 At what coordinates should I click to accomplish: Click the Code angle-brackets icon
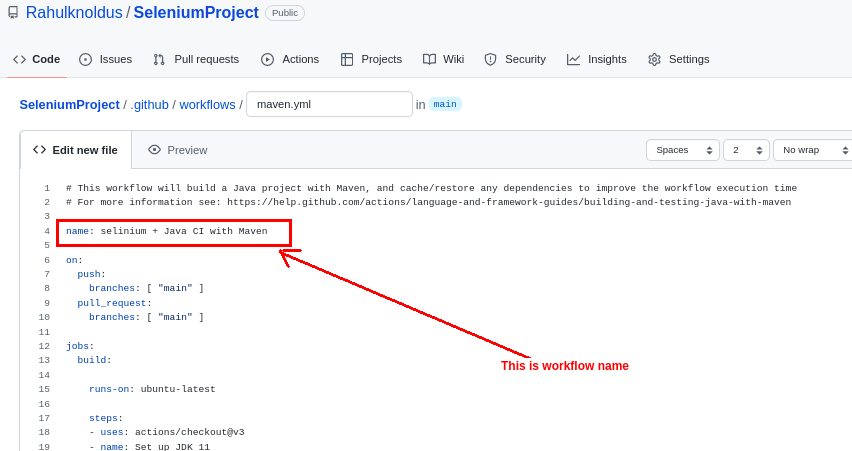[x=20, y=59]
